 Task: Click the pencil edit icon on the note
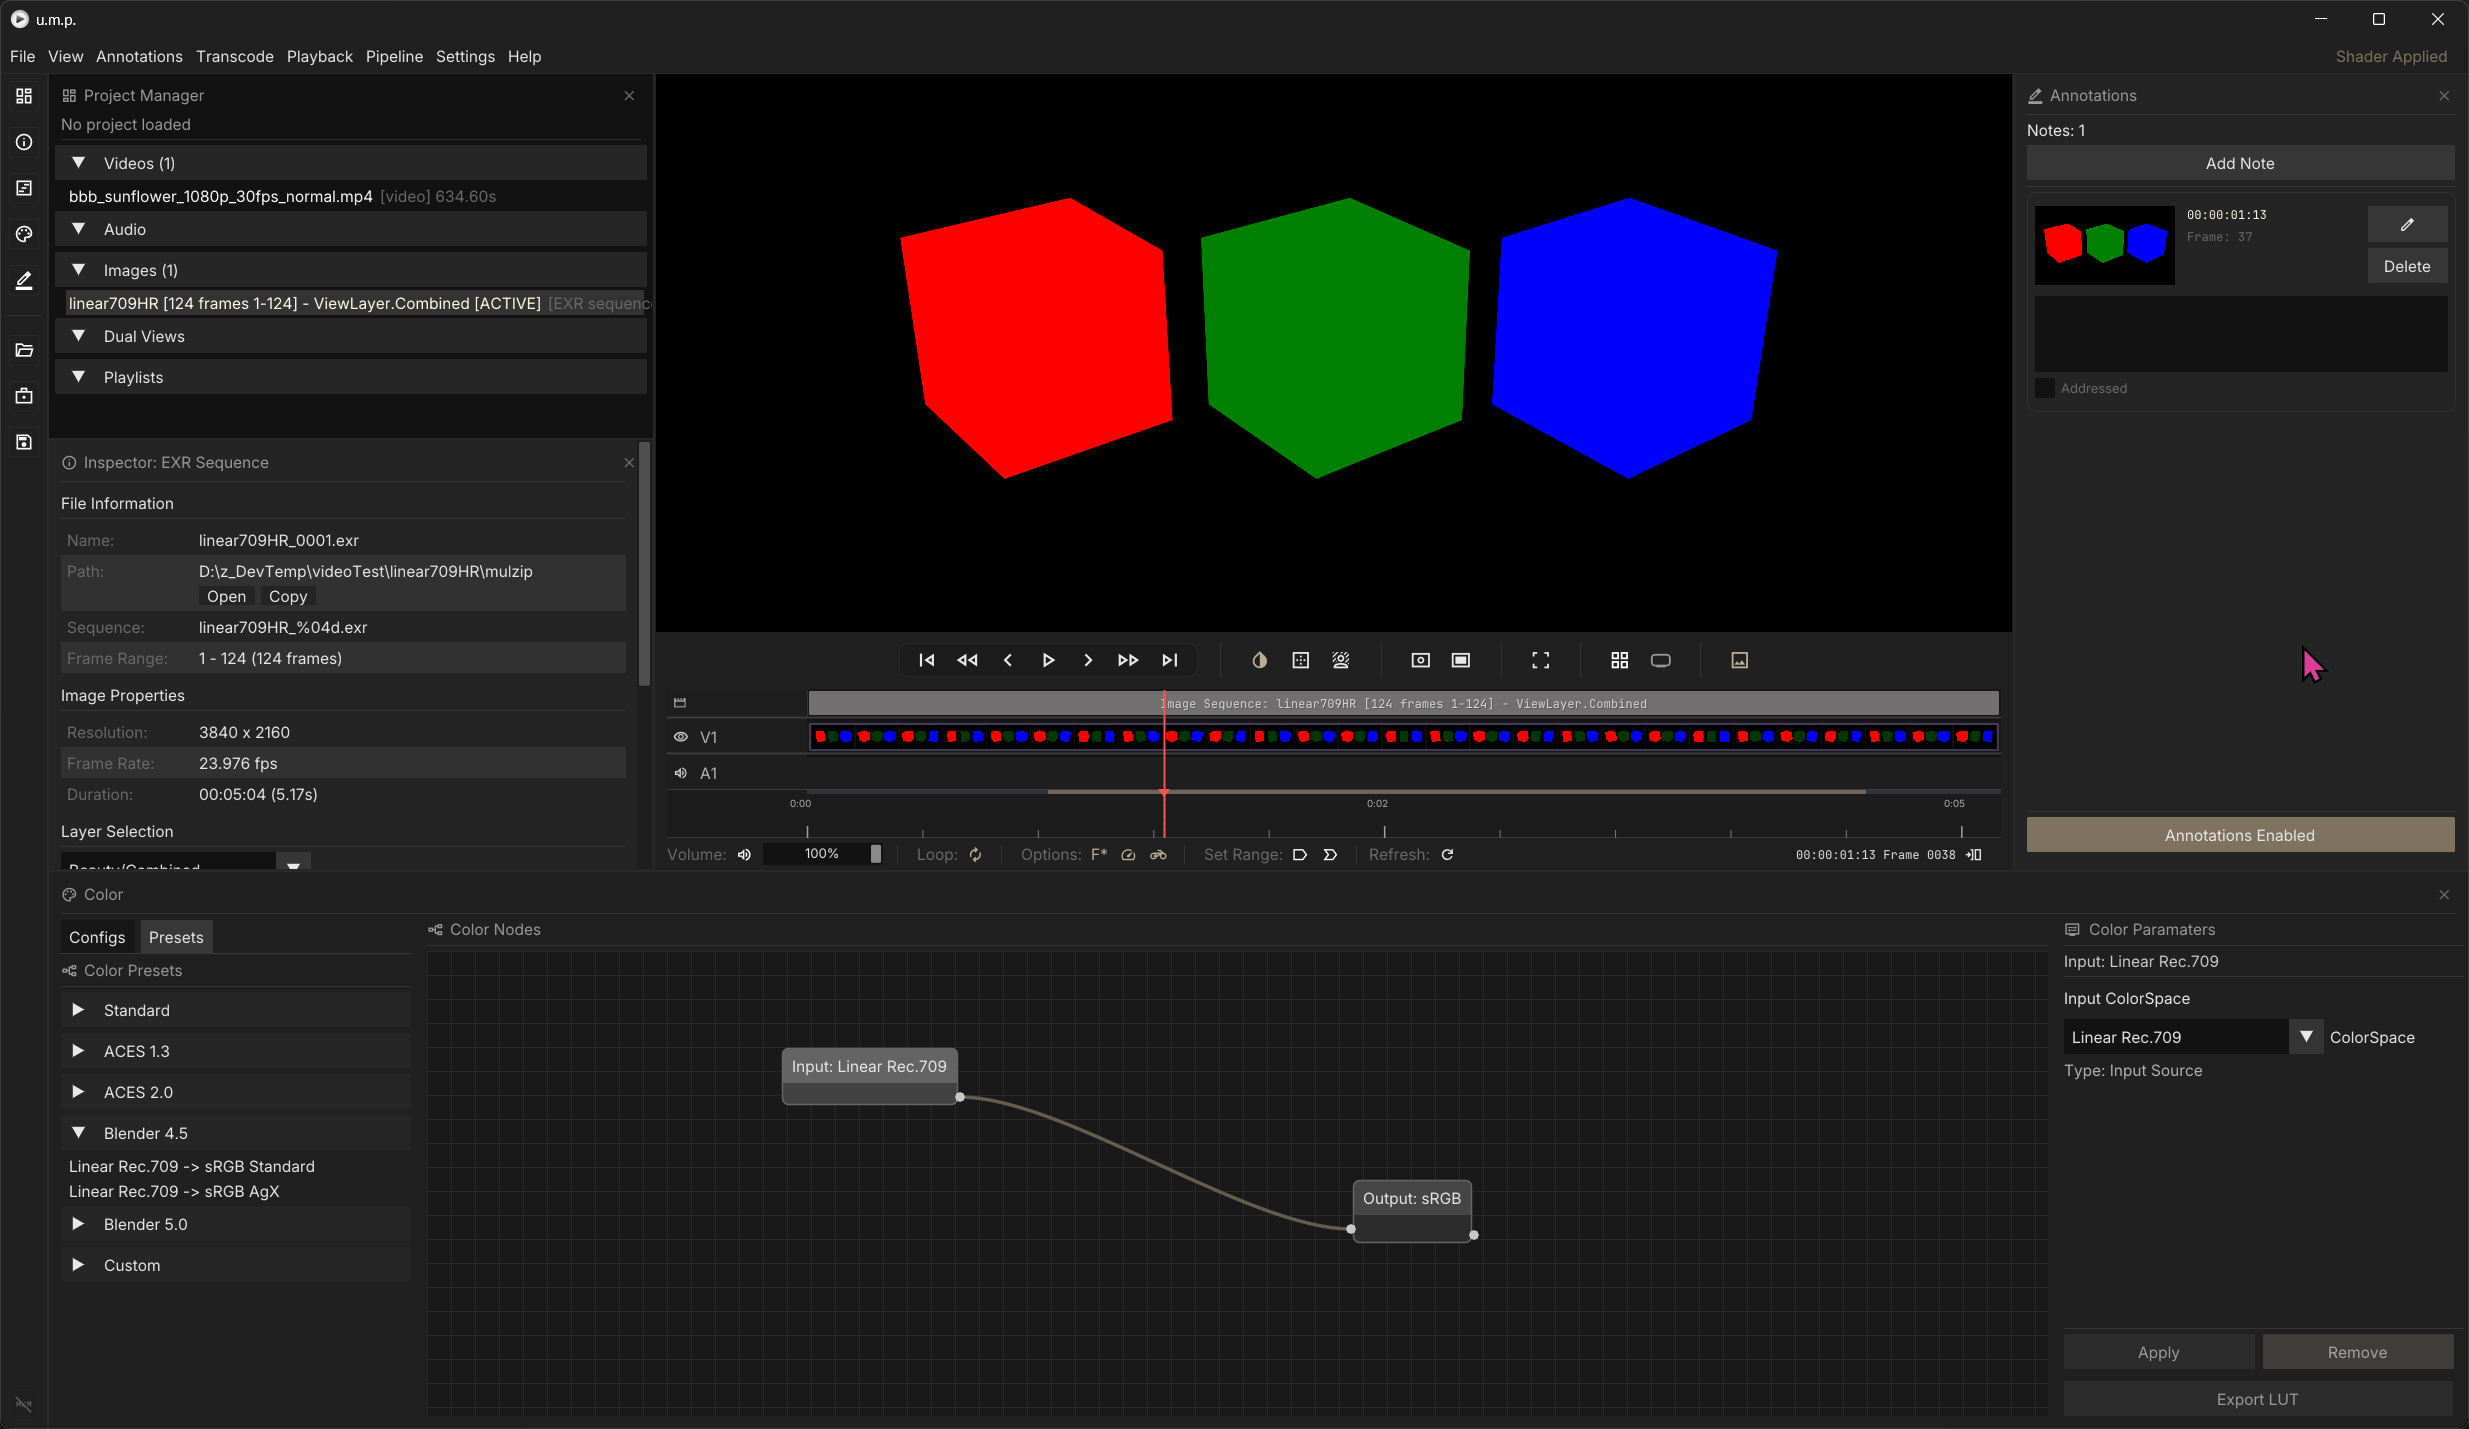click(2406, 224)
